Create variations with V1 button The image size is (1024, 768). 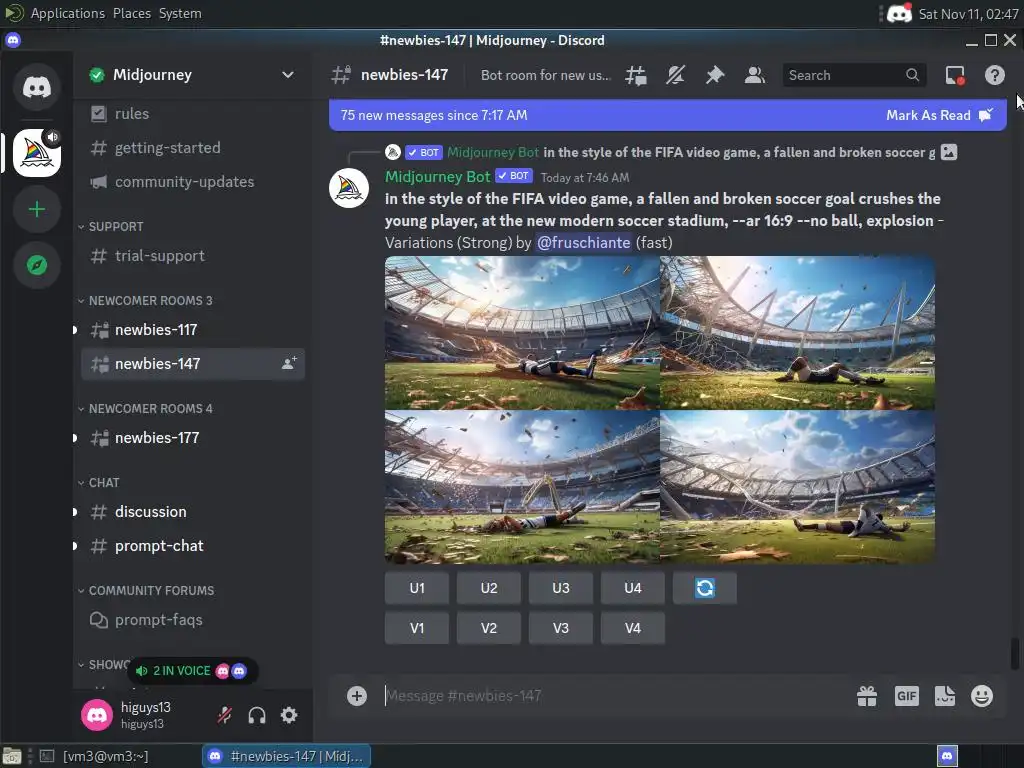tap(417, 628)
